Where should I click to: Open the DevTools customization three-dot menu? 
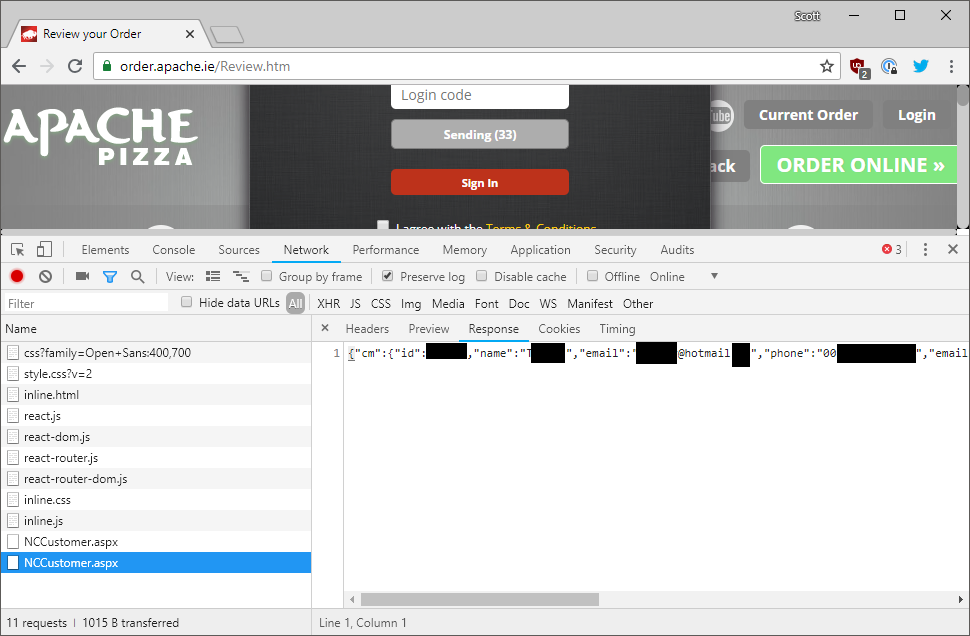[925, 249]
